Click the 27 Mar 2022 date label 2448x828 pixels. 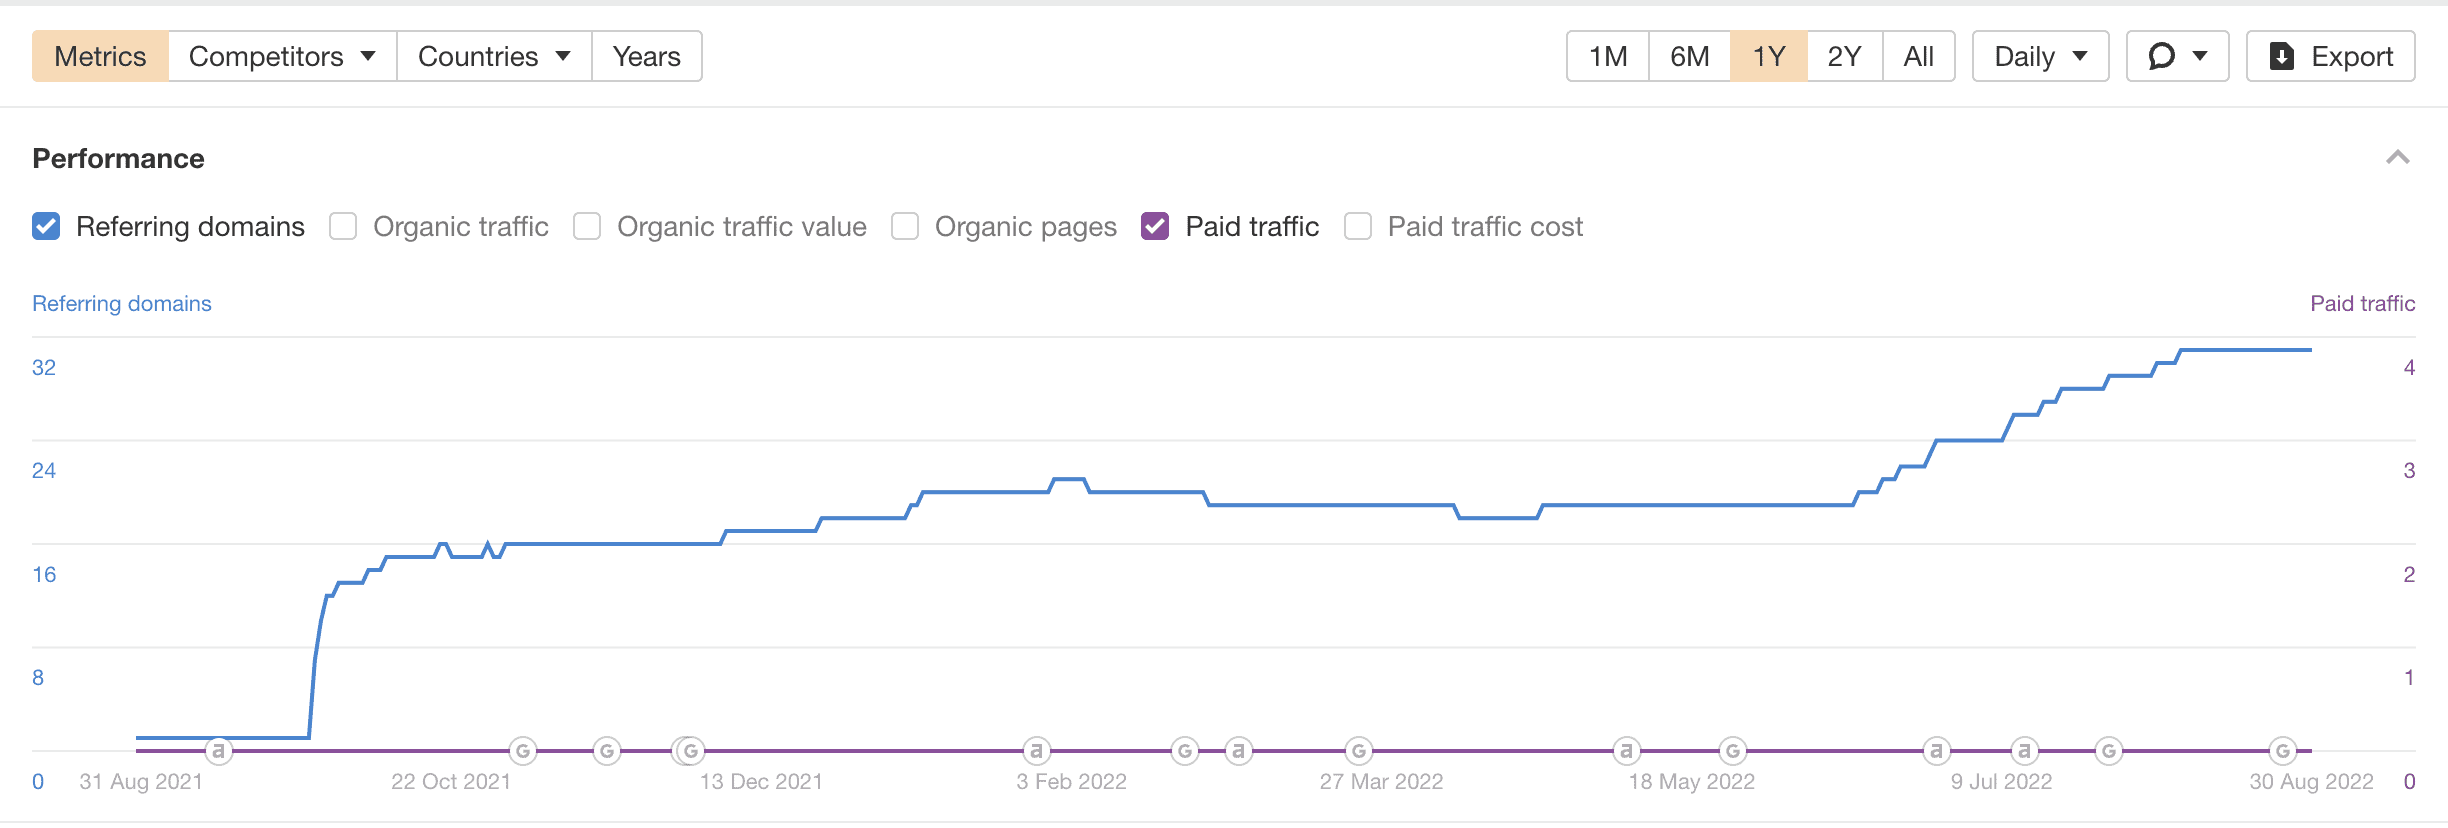1381,781
